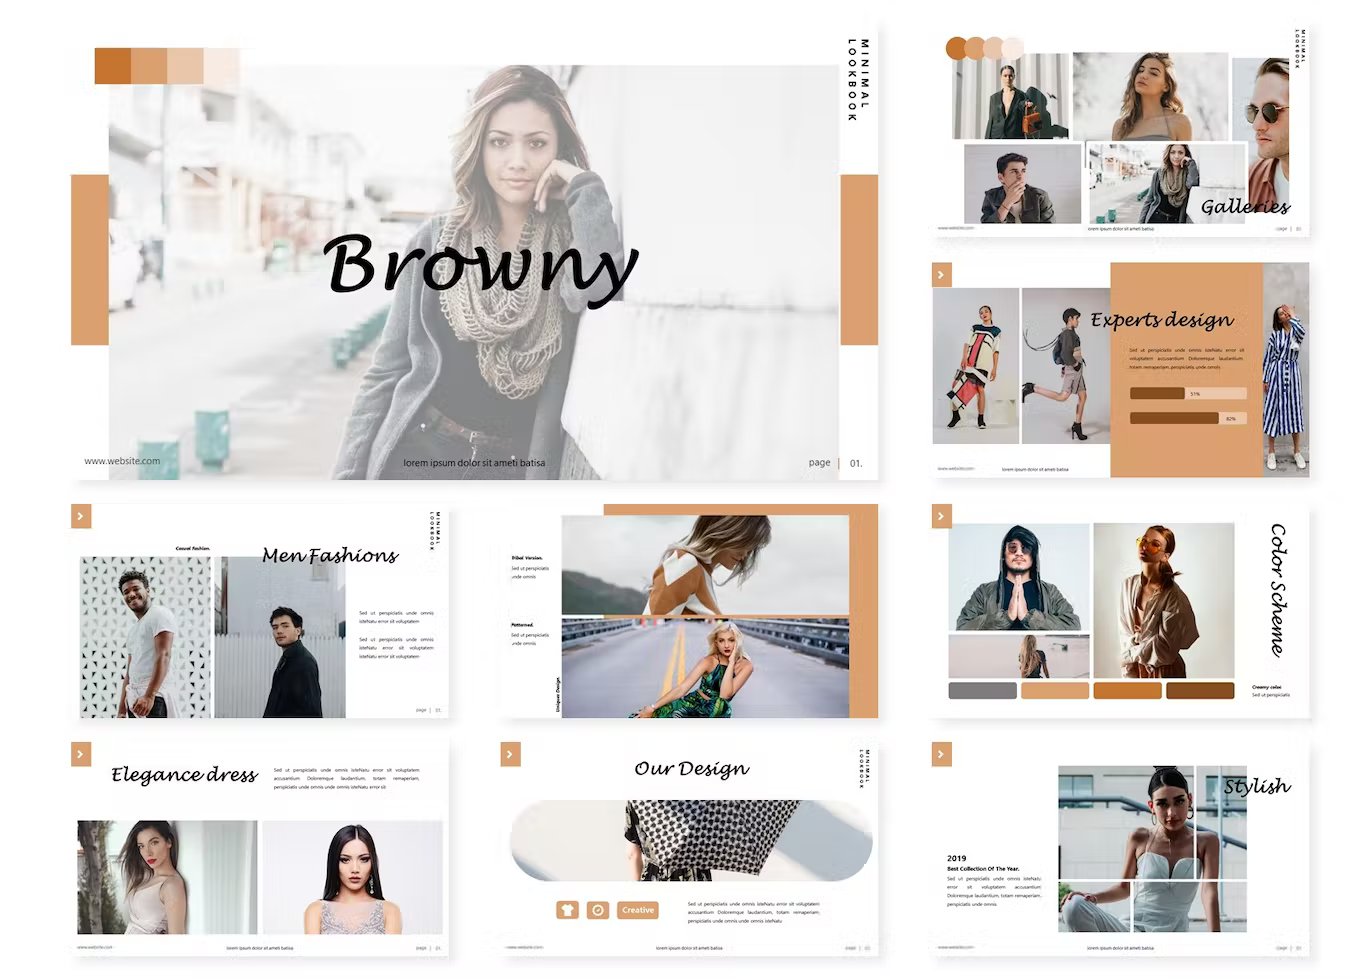Click the arrow icon on Experts design slide
Screen dimensions: 1370x979
coord(941,274)
